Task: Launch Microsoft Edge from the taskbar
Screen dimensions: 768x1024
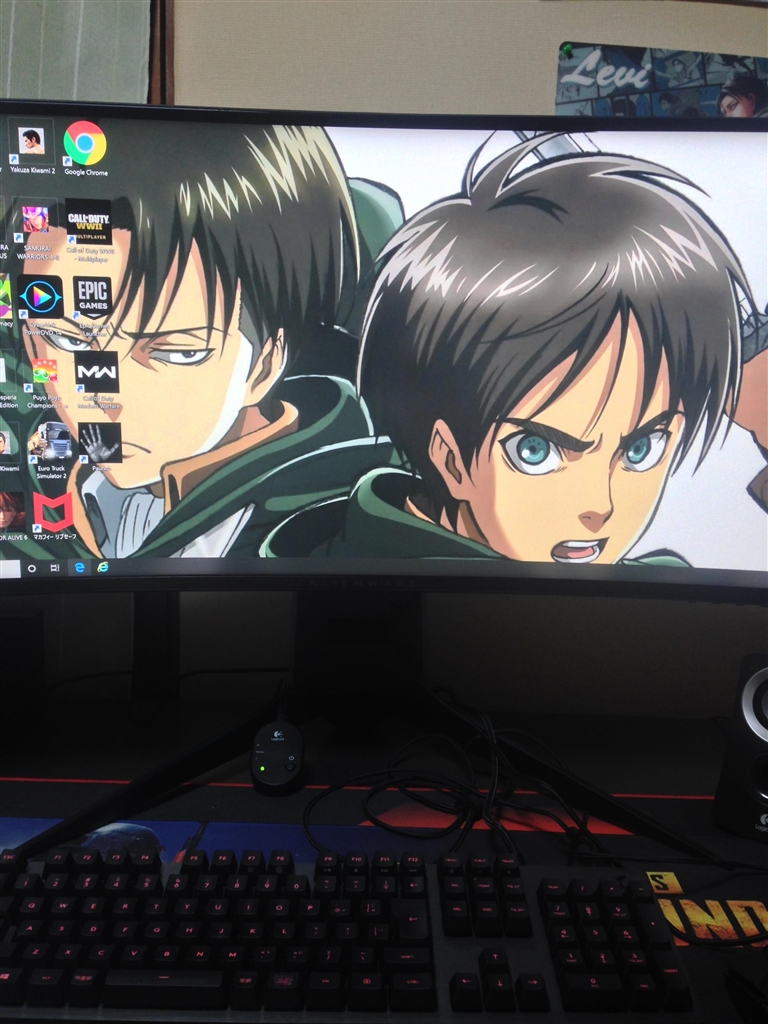Action: click(x=79, y=568)
